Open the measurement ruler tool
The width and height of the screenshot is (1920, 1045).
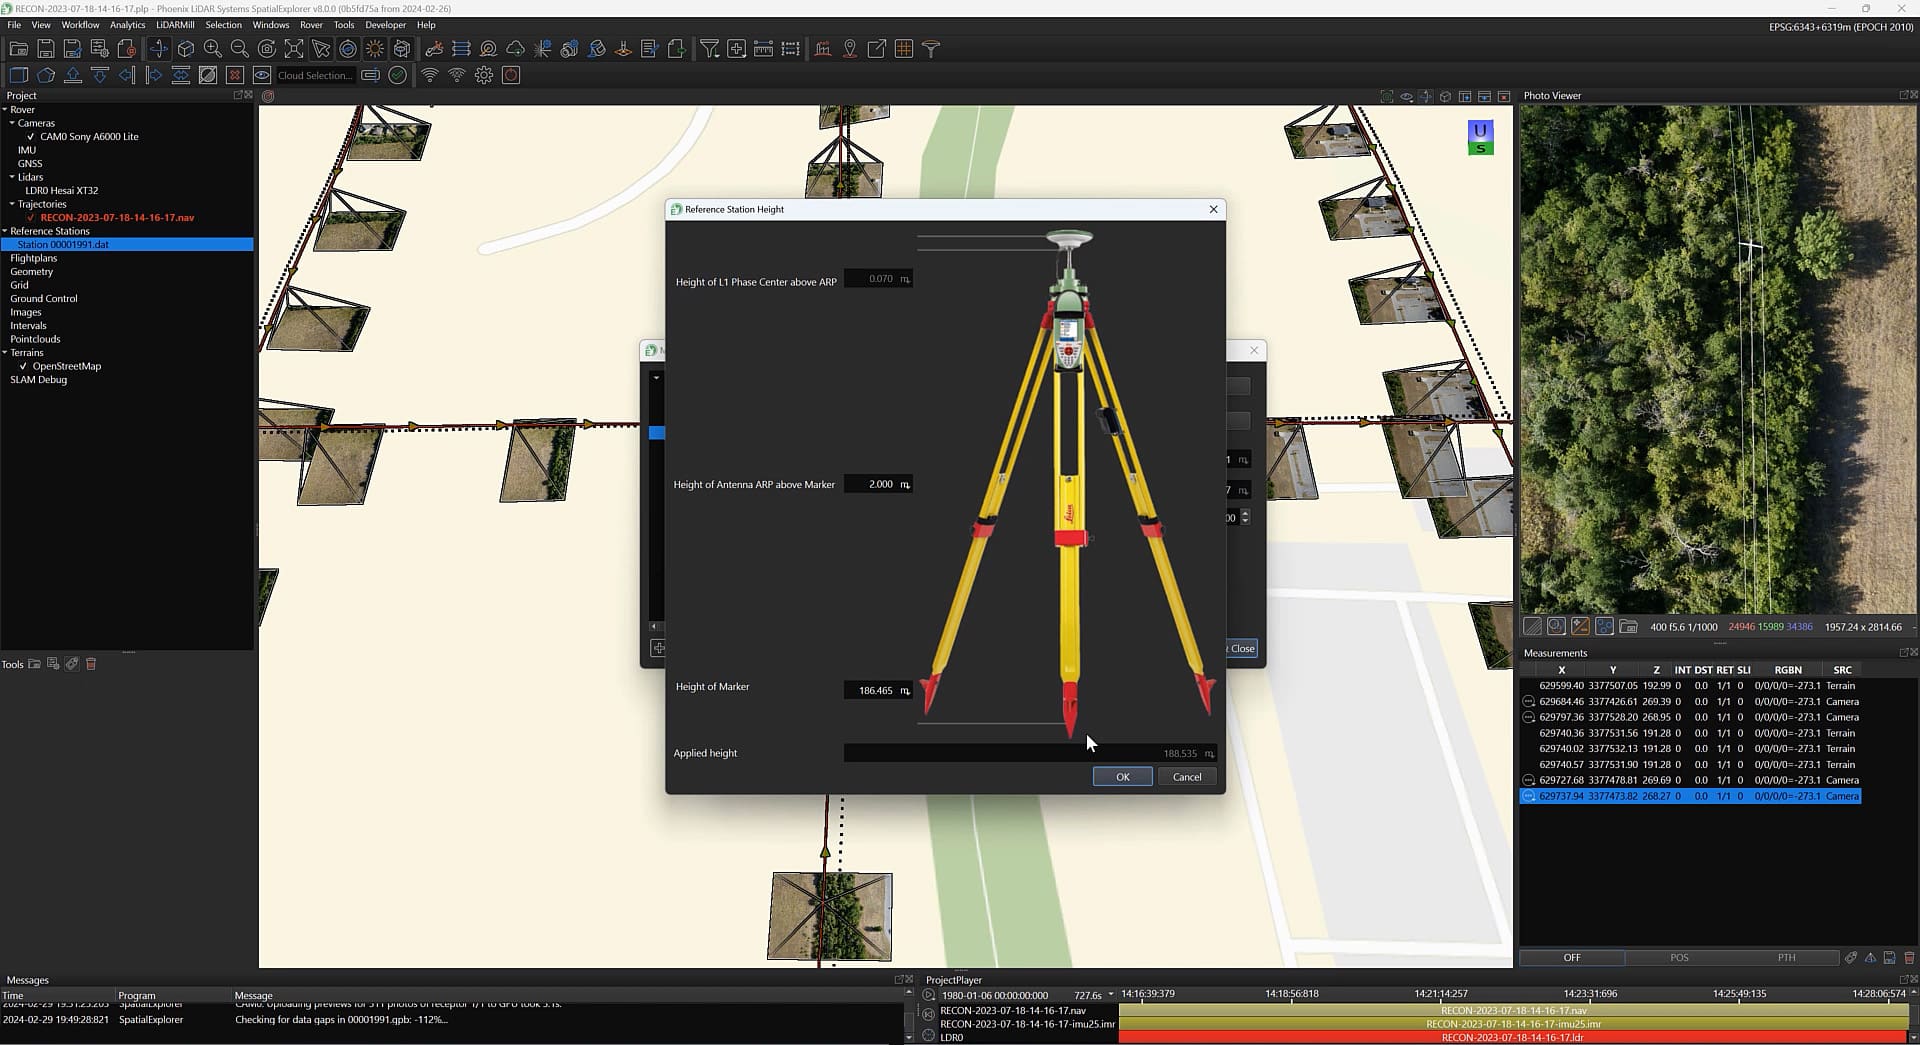(763, 48)
